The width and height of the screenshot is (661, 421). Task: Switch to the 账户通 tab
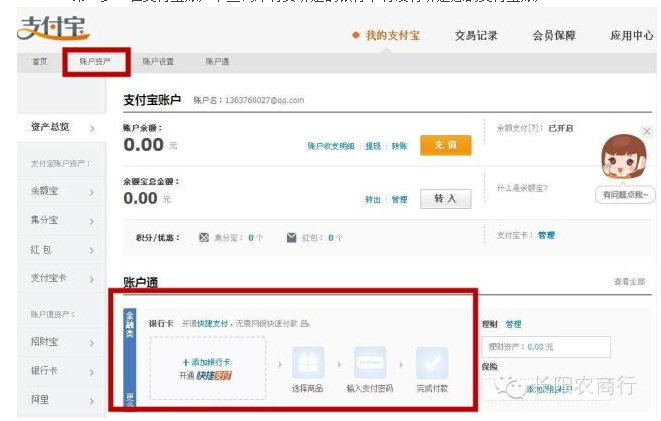pos(218,62)
